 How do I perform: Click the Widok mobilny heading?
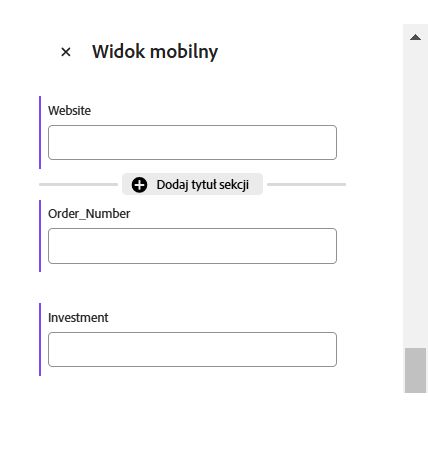pos(155,52)
